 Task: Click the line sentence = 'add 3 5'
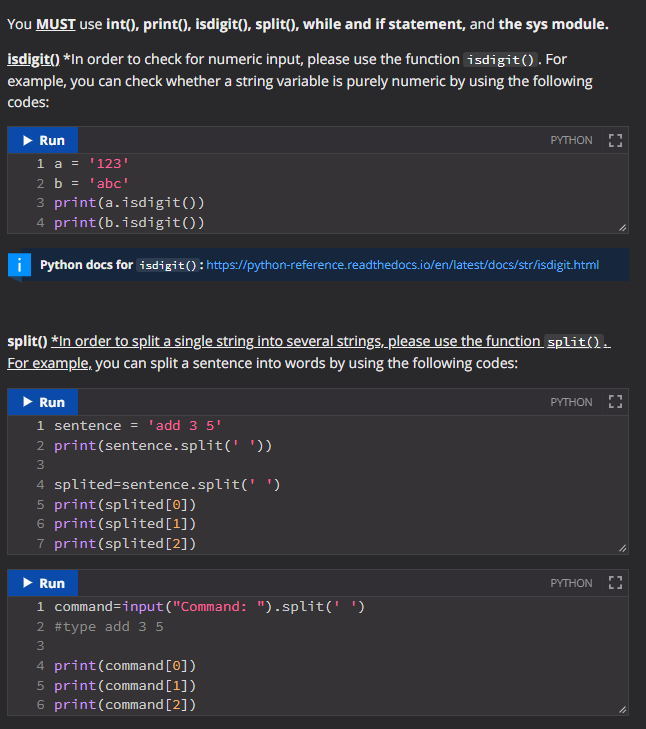pyautogui.click(x=138, y=425)
